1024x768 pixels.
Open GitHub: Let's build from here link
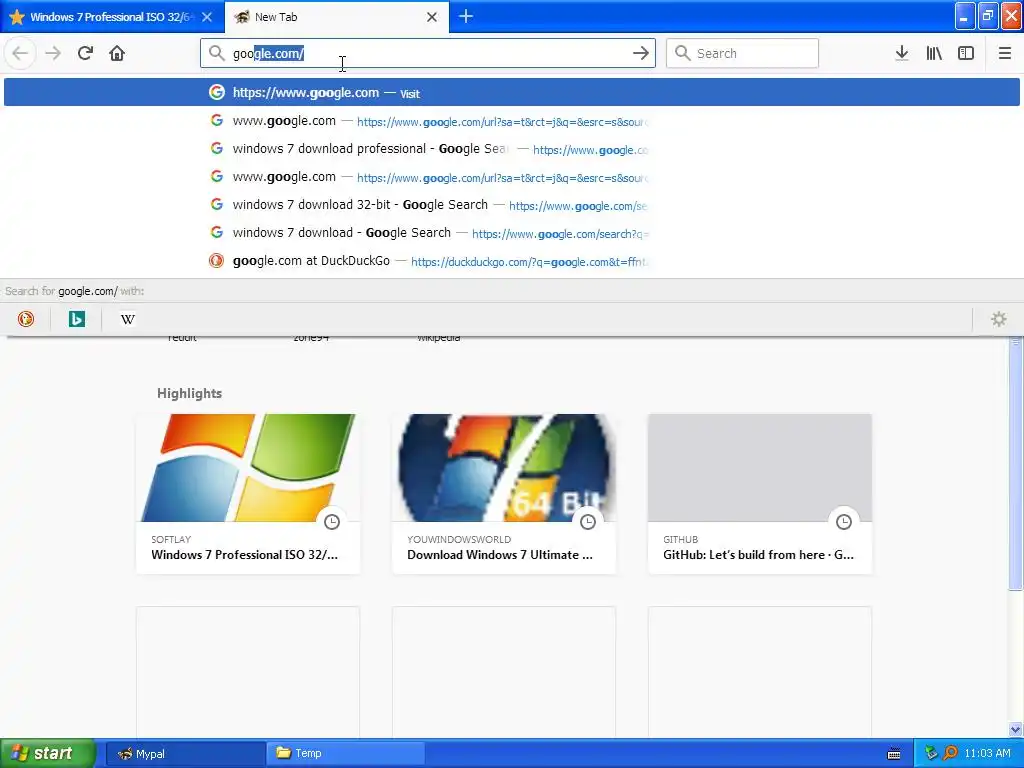click(758, 554)
